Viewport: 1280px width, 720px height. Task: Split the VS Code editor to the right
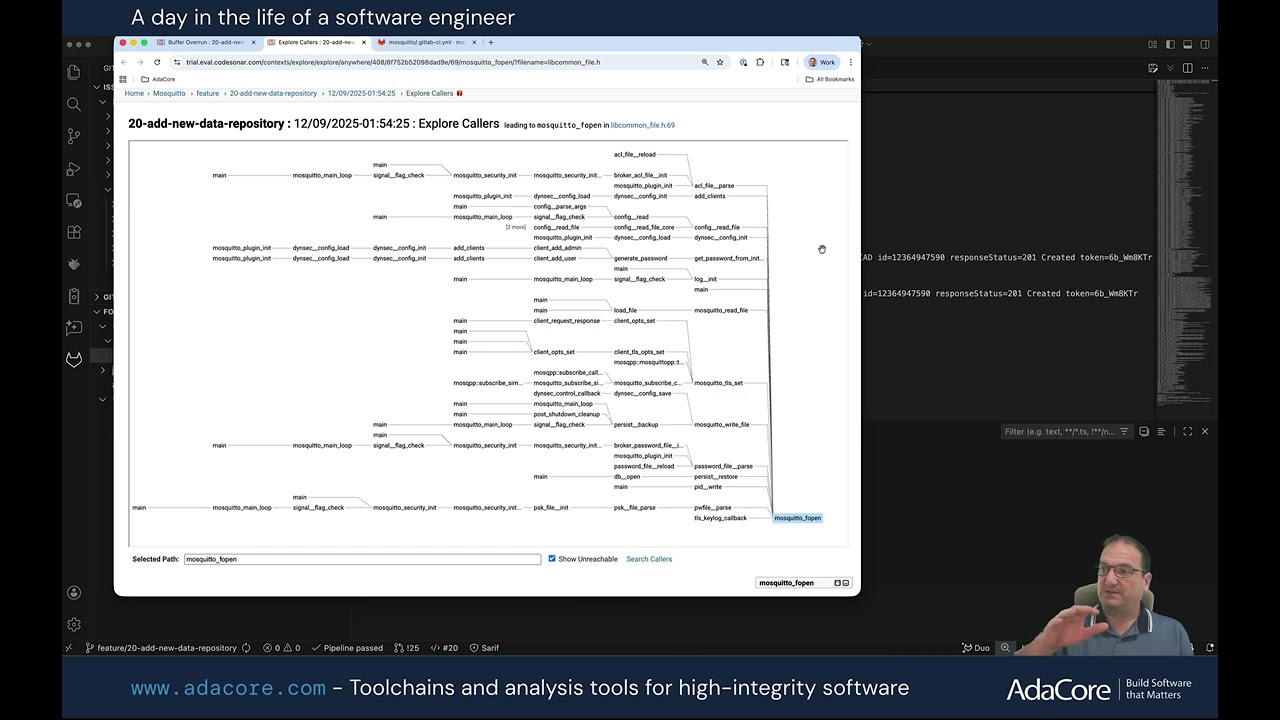coord(1187,68)
